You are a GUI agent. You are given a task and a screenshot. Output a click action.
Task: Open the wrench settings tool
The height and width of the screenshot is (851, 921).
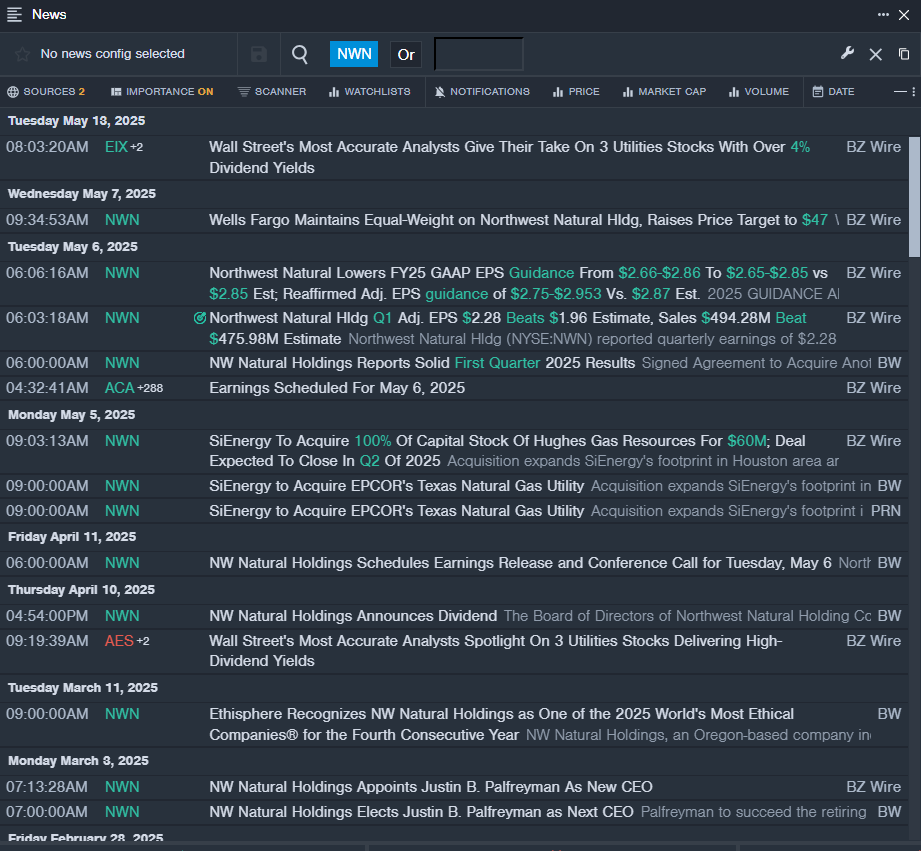point(847,53)
